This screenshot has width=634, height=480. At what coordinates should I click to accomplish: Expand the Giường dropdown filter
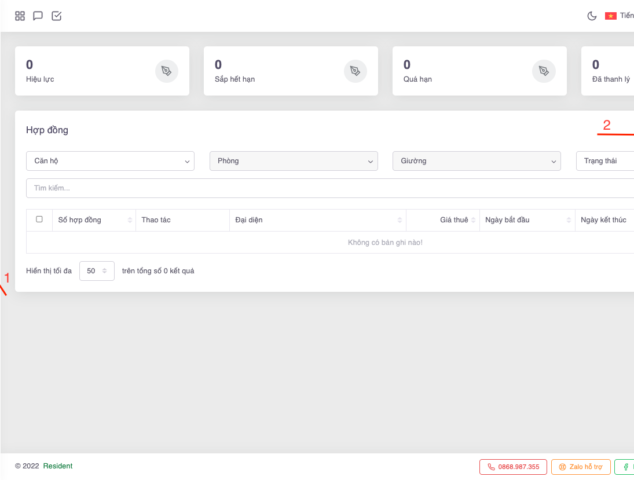[x=477, y=161]
